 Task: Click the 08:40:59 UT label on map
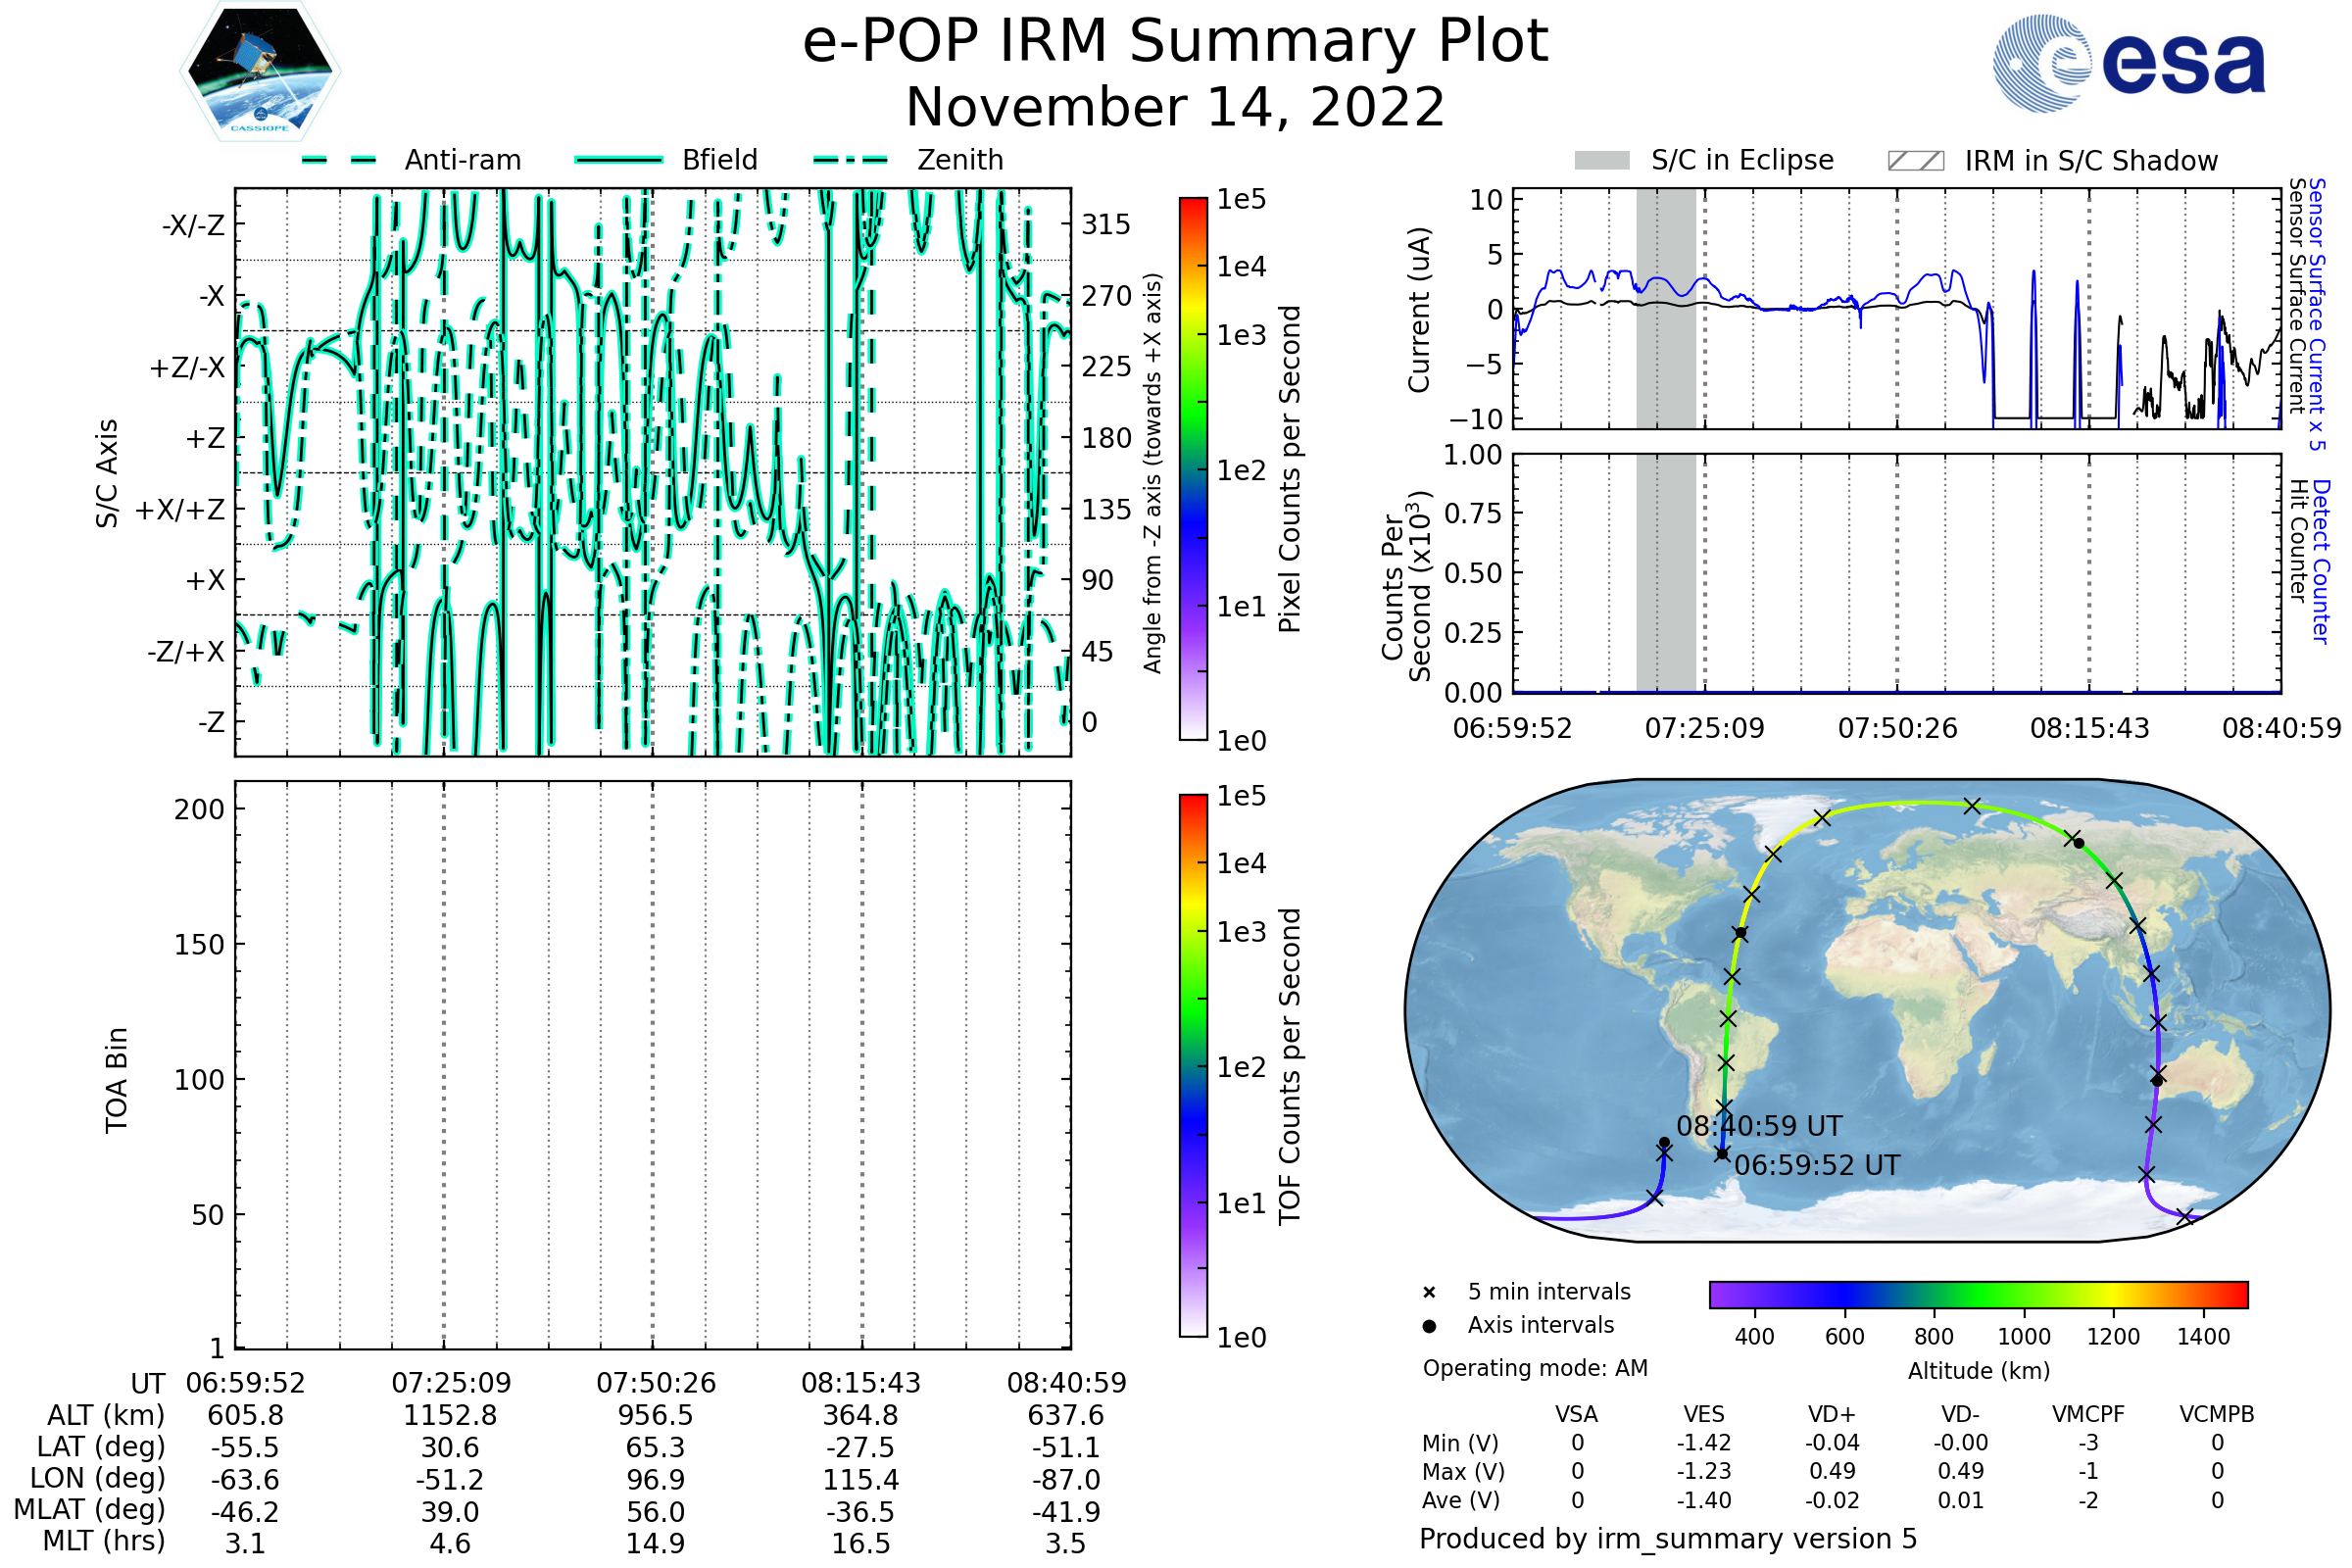(x=1759, y=1126)
